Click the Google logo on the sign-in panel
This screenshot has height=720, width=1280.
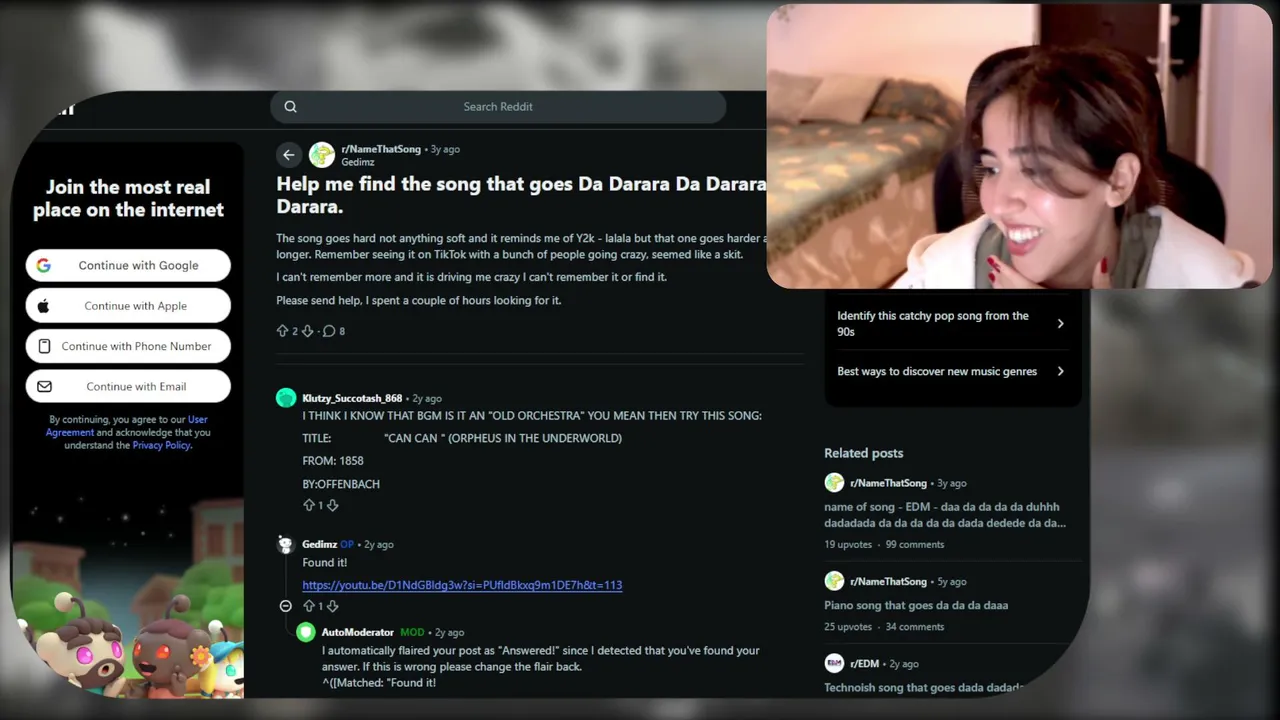(x=44, y=265)
